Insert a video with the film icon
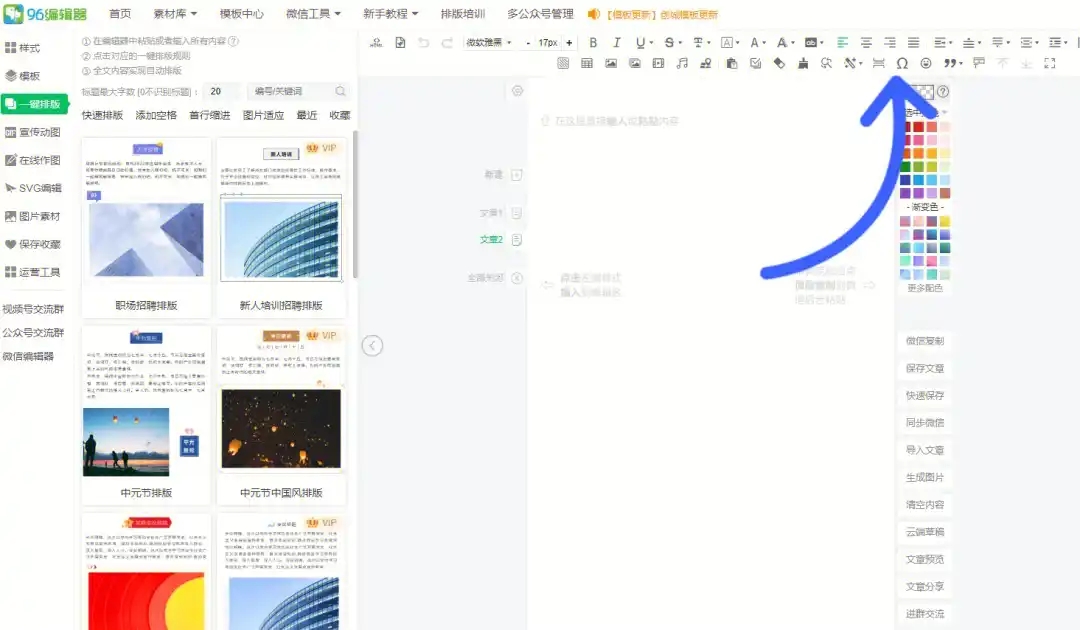Screen dimensions: 1080x630 click(x=658, y=63)
